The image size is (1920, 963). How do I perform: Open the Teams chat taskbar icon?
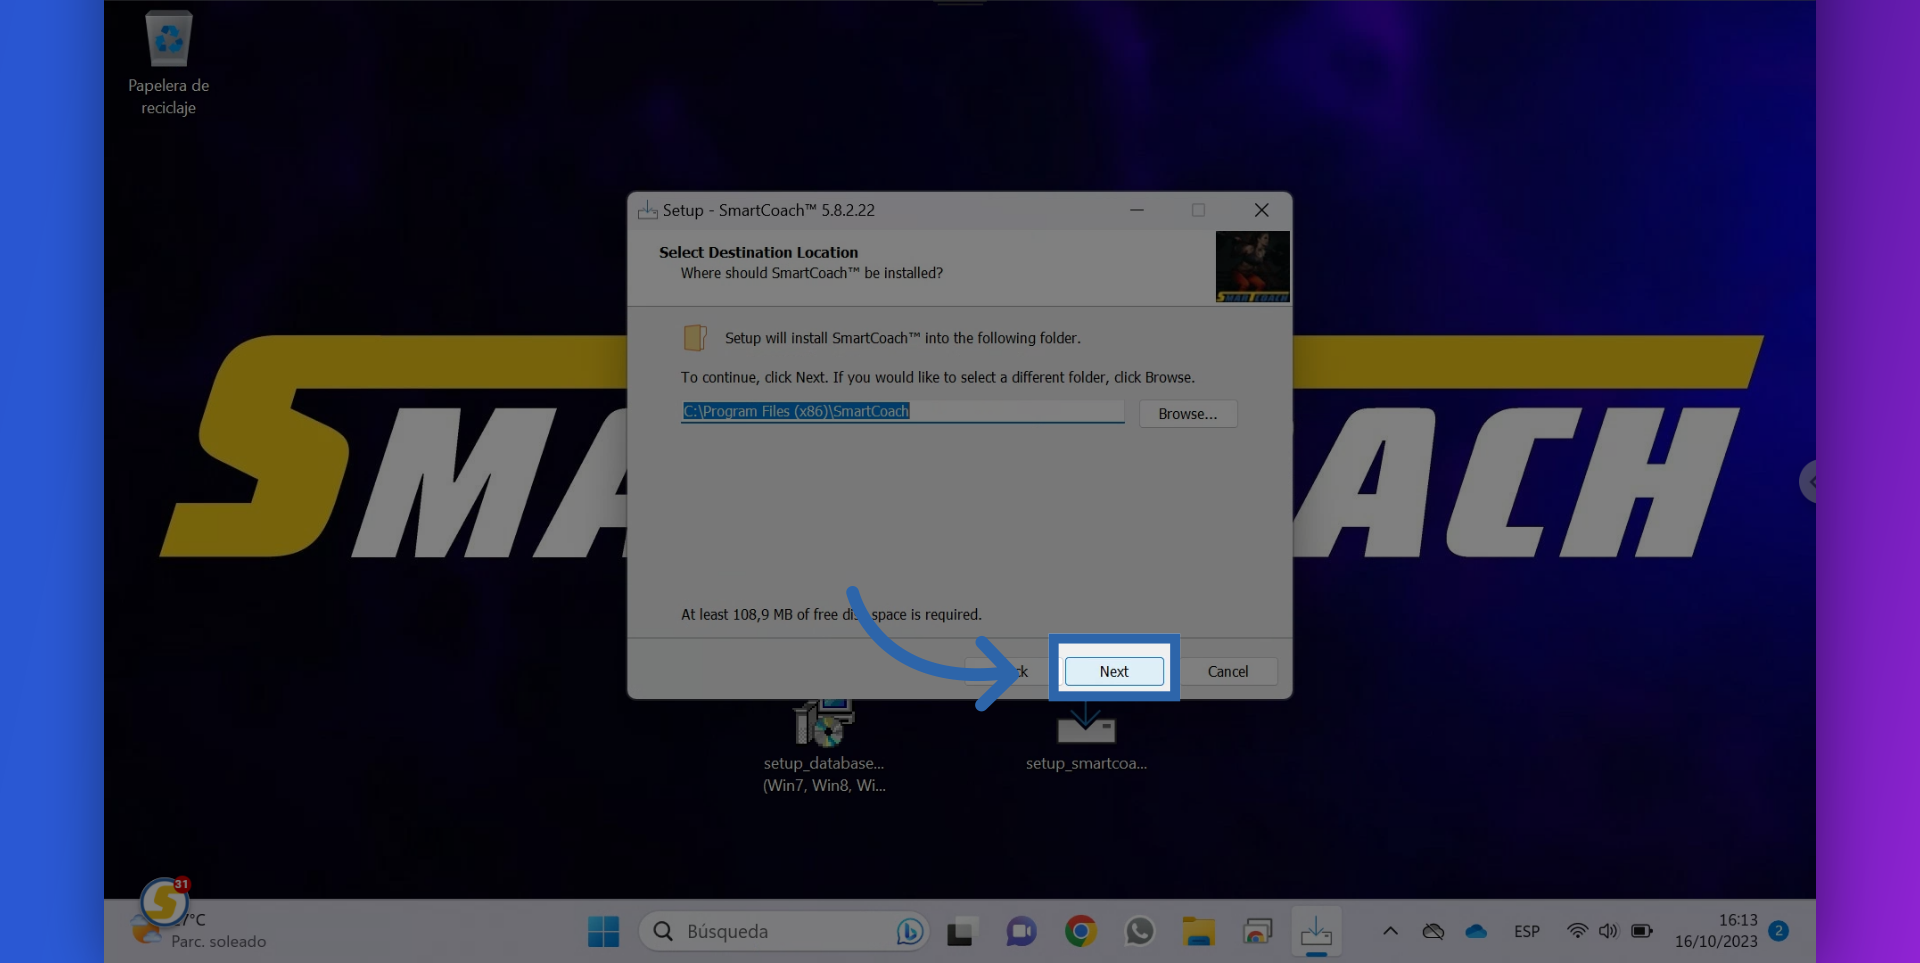(1020, 931)
